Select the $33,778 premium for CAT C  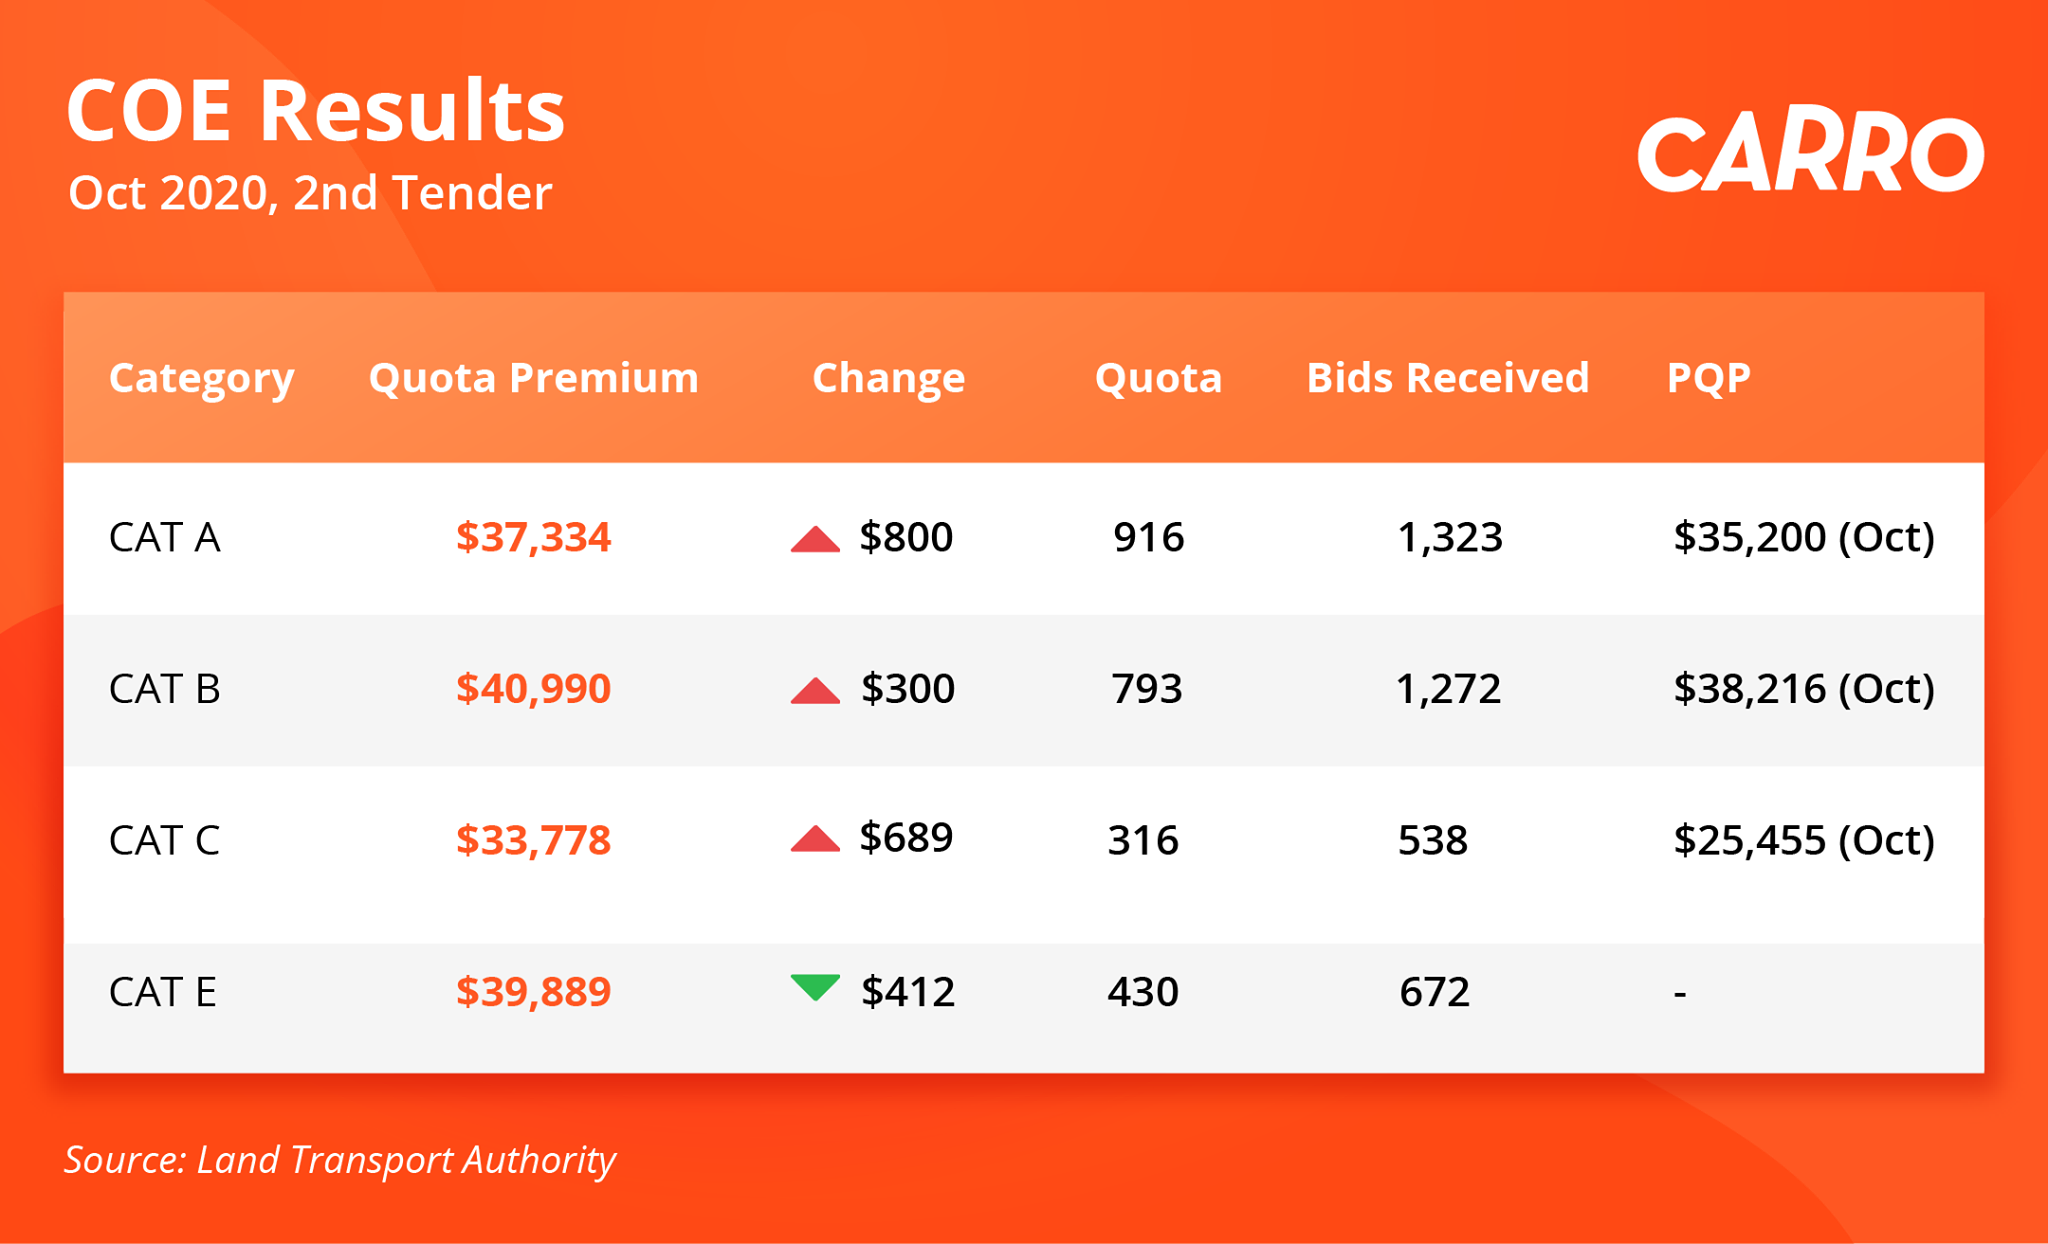(x=533, y=840)
